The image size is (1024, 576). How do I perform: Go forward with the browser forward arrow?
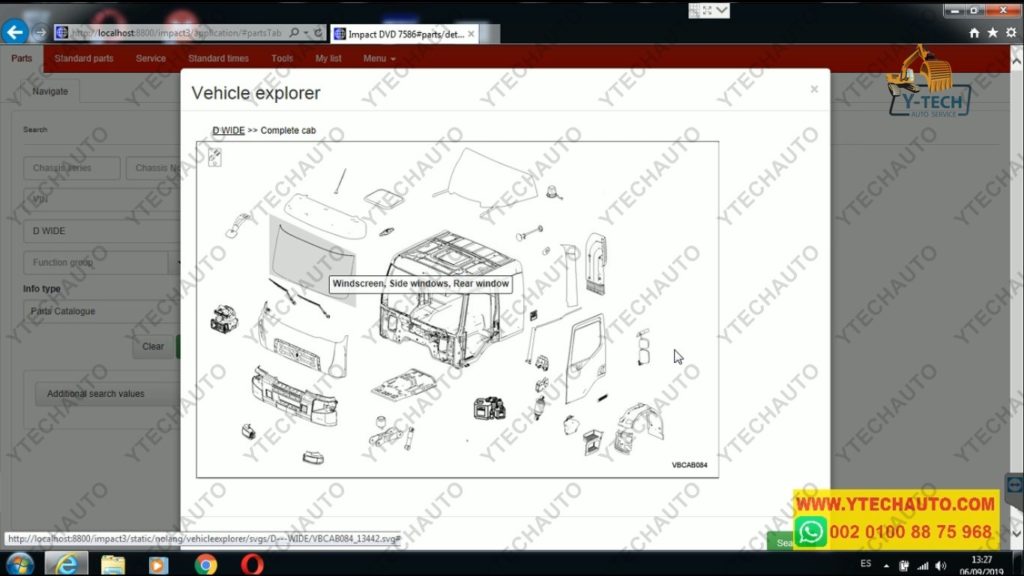pyautogui.click(x=40, y=33)
